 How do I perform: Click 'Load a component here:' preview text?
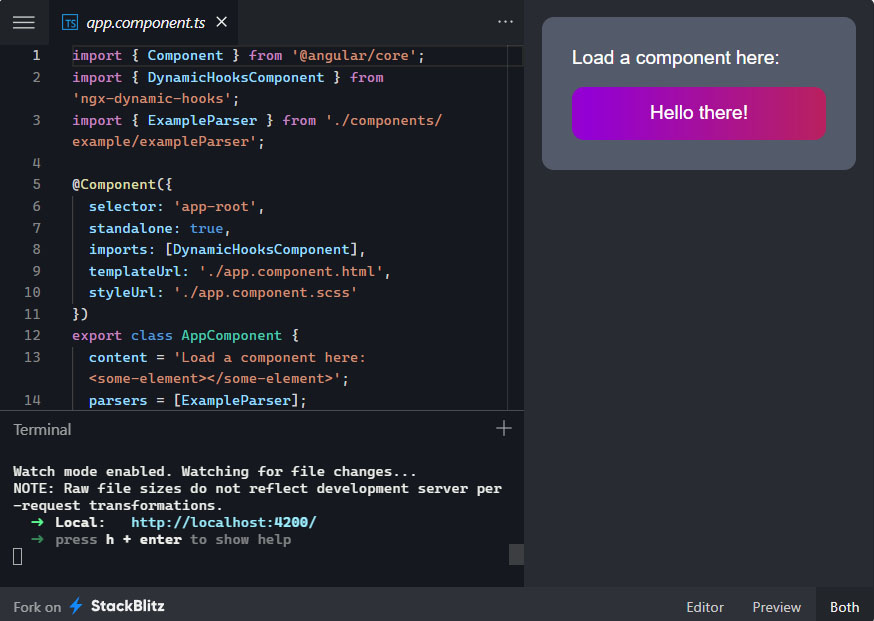pyautogui.click(x=675, y=58)
